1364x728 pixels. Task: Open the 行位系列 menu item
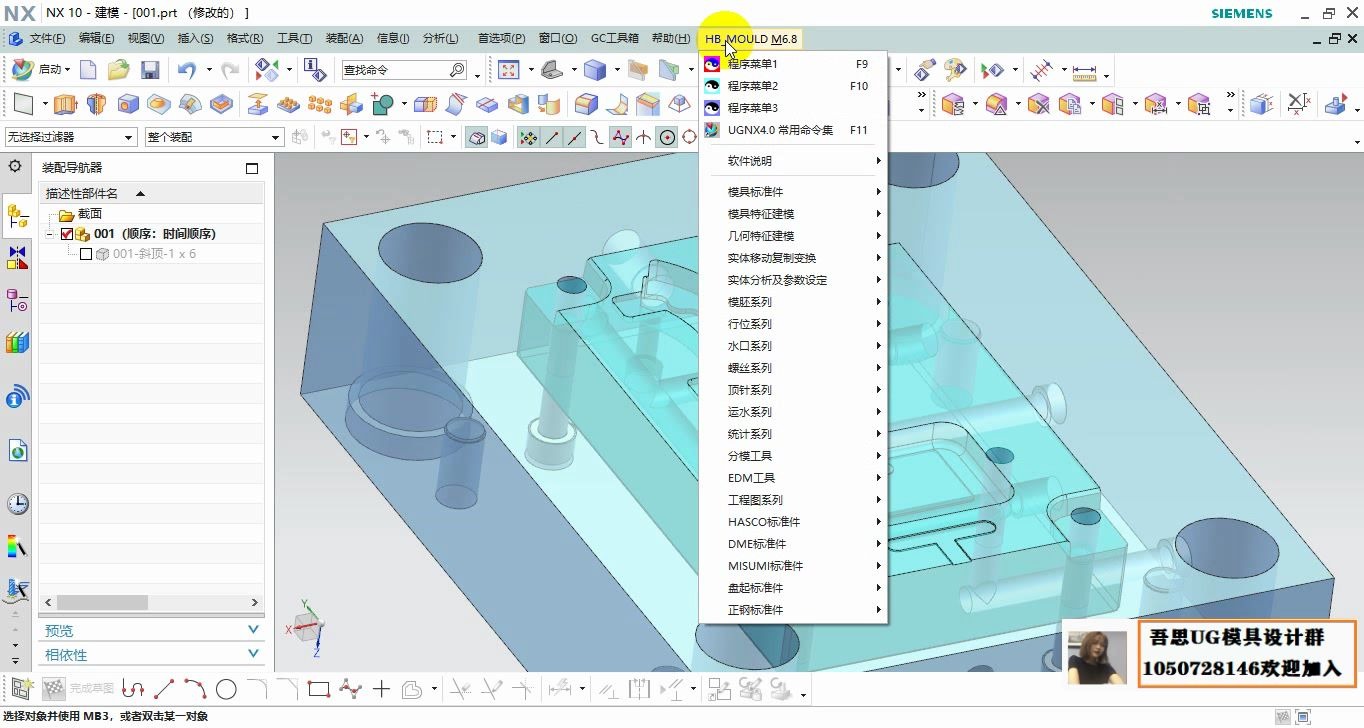(793, 324)
